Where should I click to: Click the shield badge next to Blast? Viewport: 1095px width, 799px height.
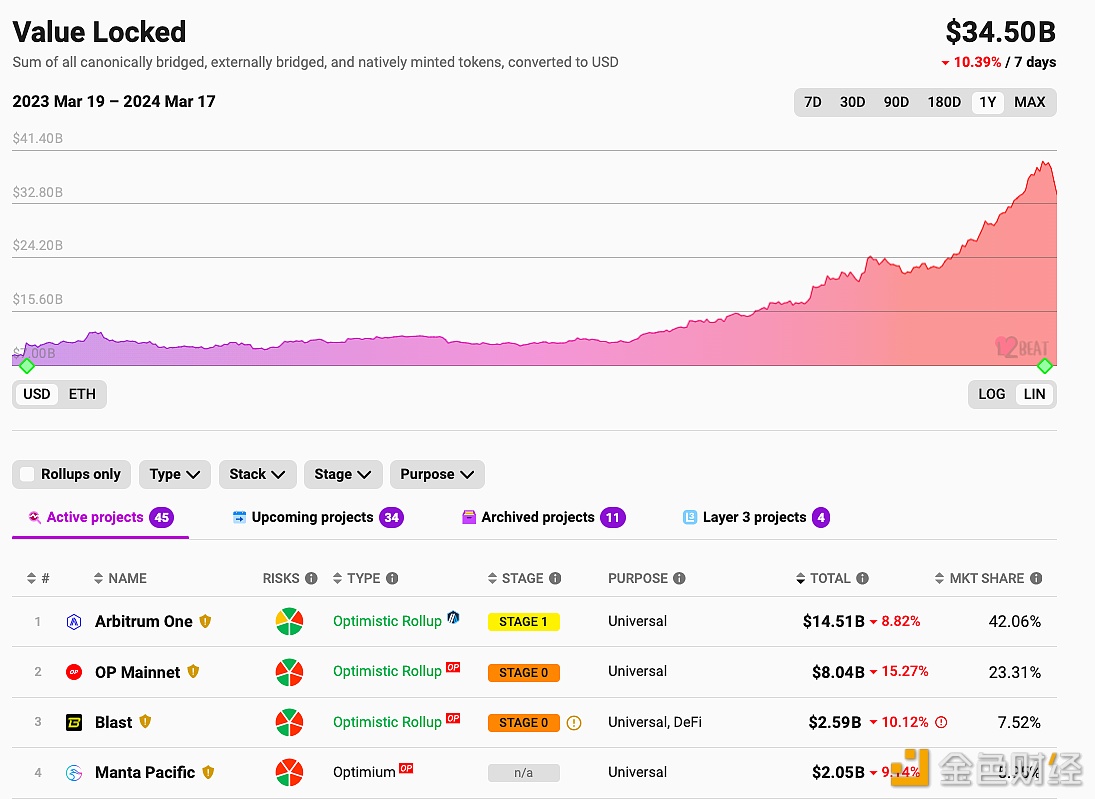pyautogui.click(x=145, y=721)
